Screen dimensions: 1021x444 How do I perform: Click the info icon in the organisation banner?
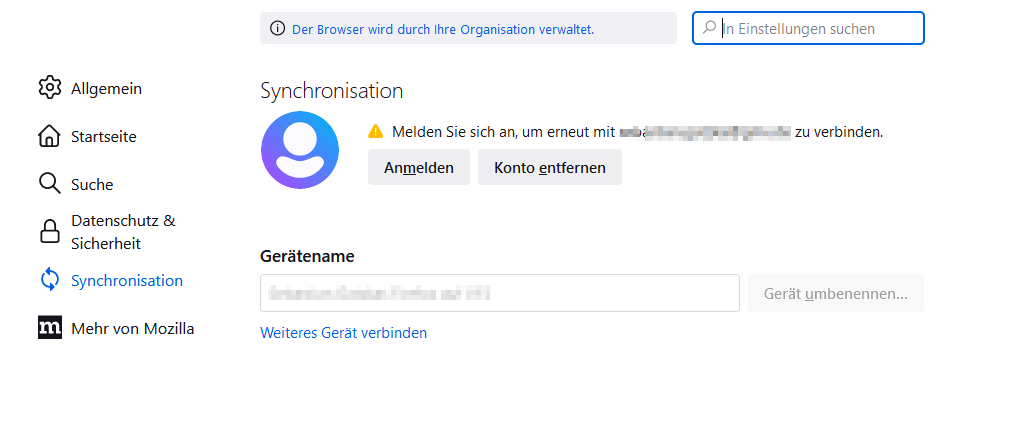pos(277,29)
